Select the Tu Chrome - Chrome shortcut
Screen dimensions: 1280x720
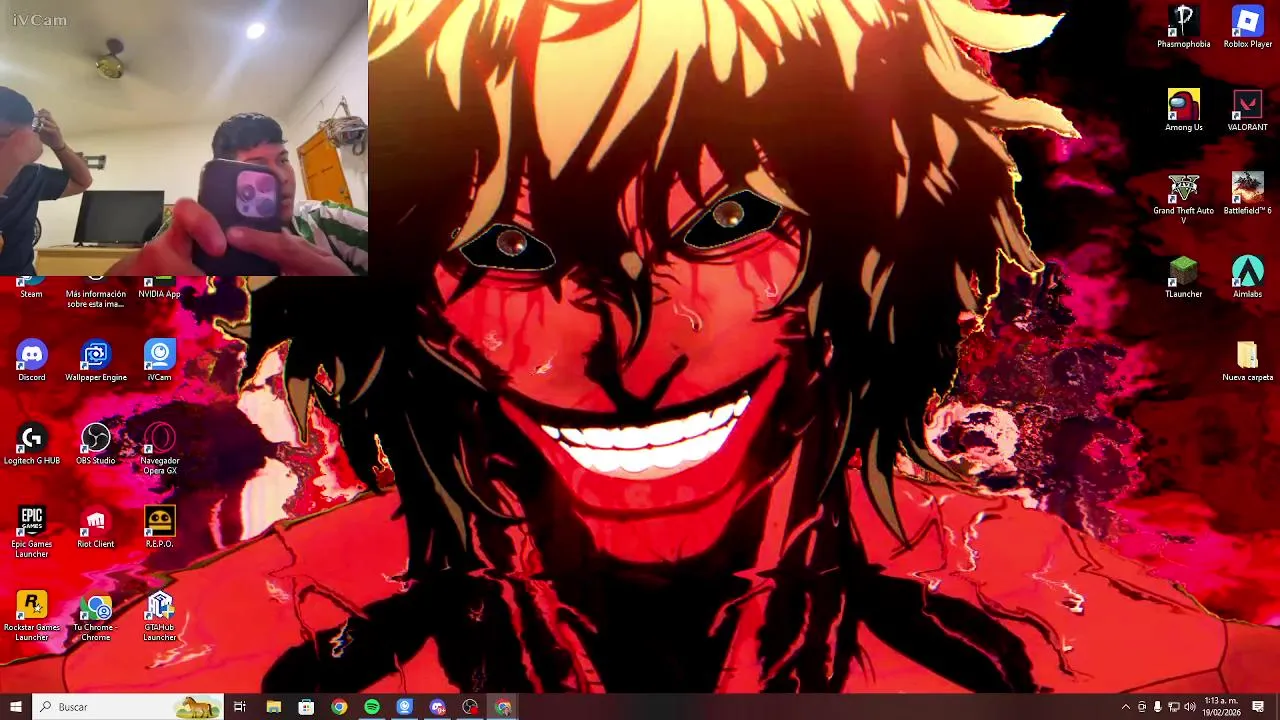(96, 616)
